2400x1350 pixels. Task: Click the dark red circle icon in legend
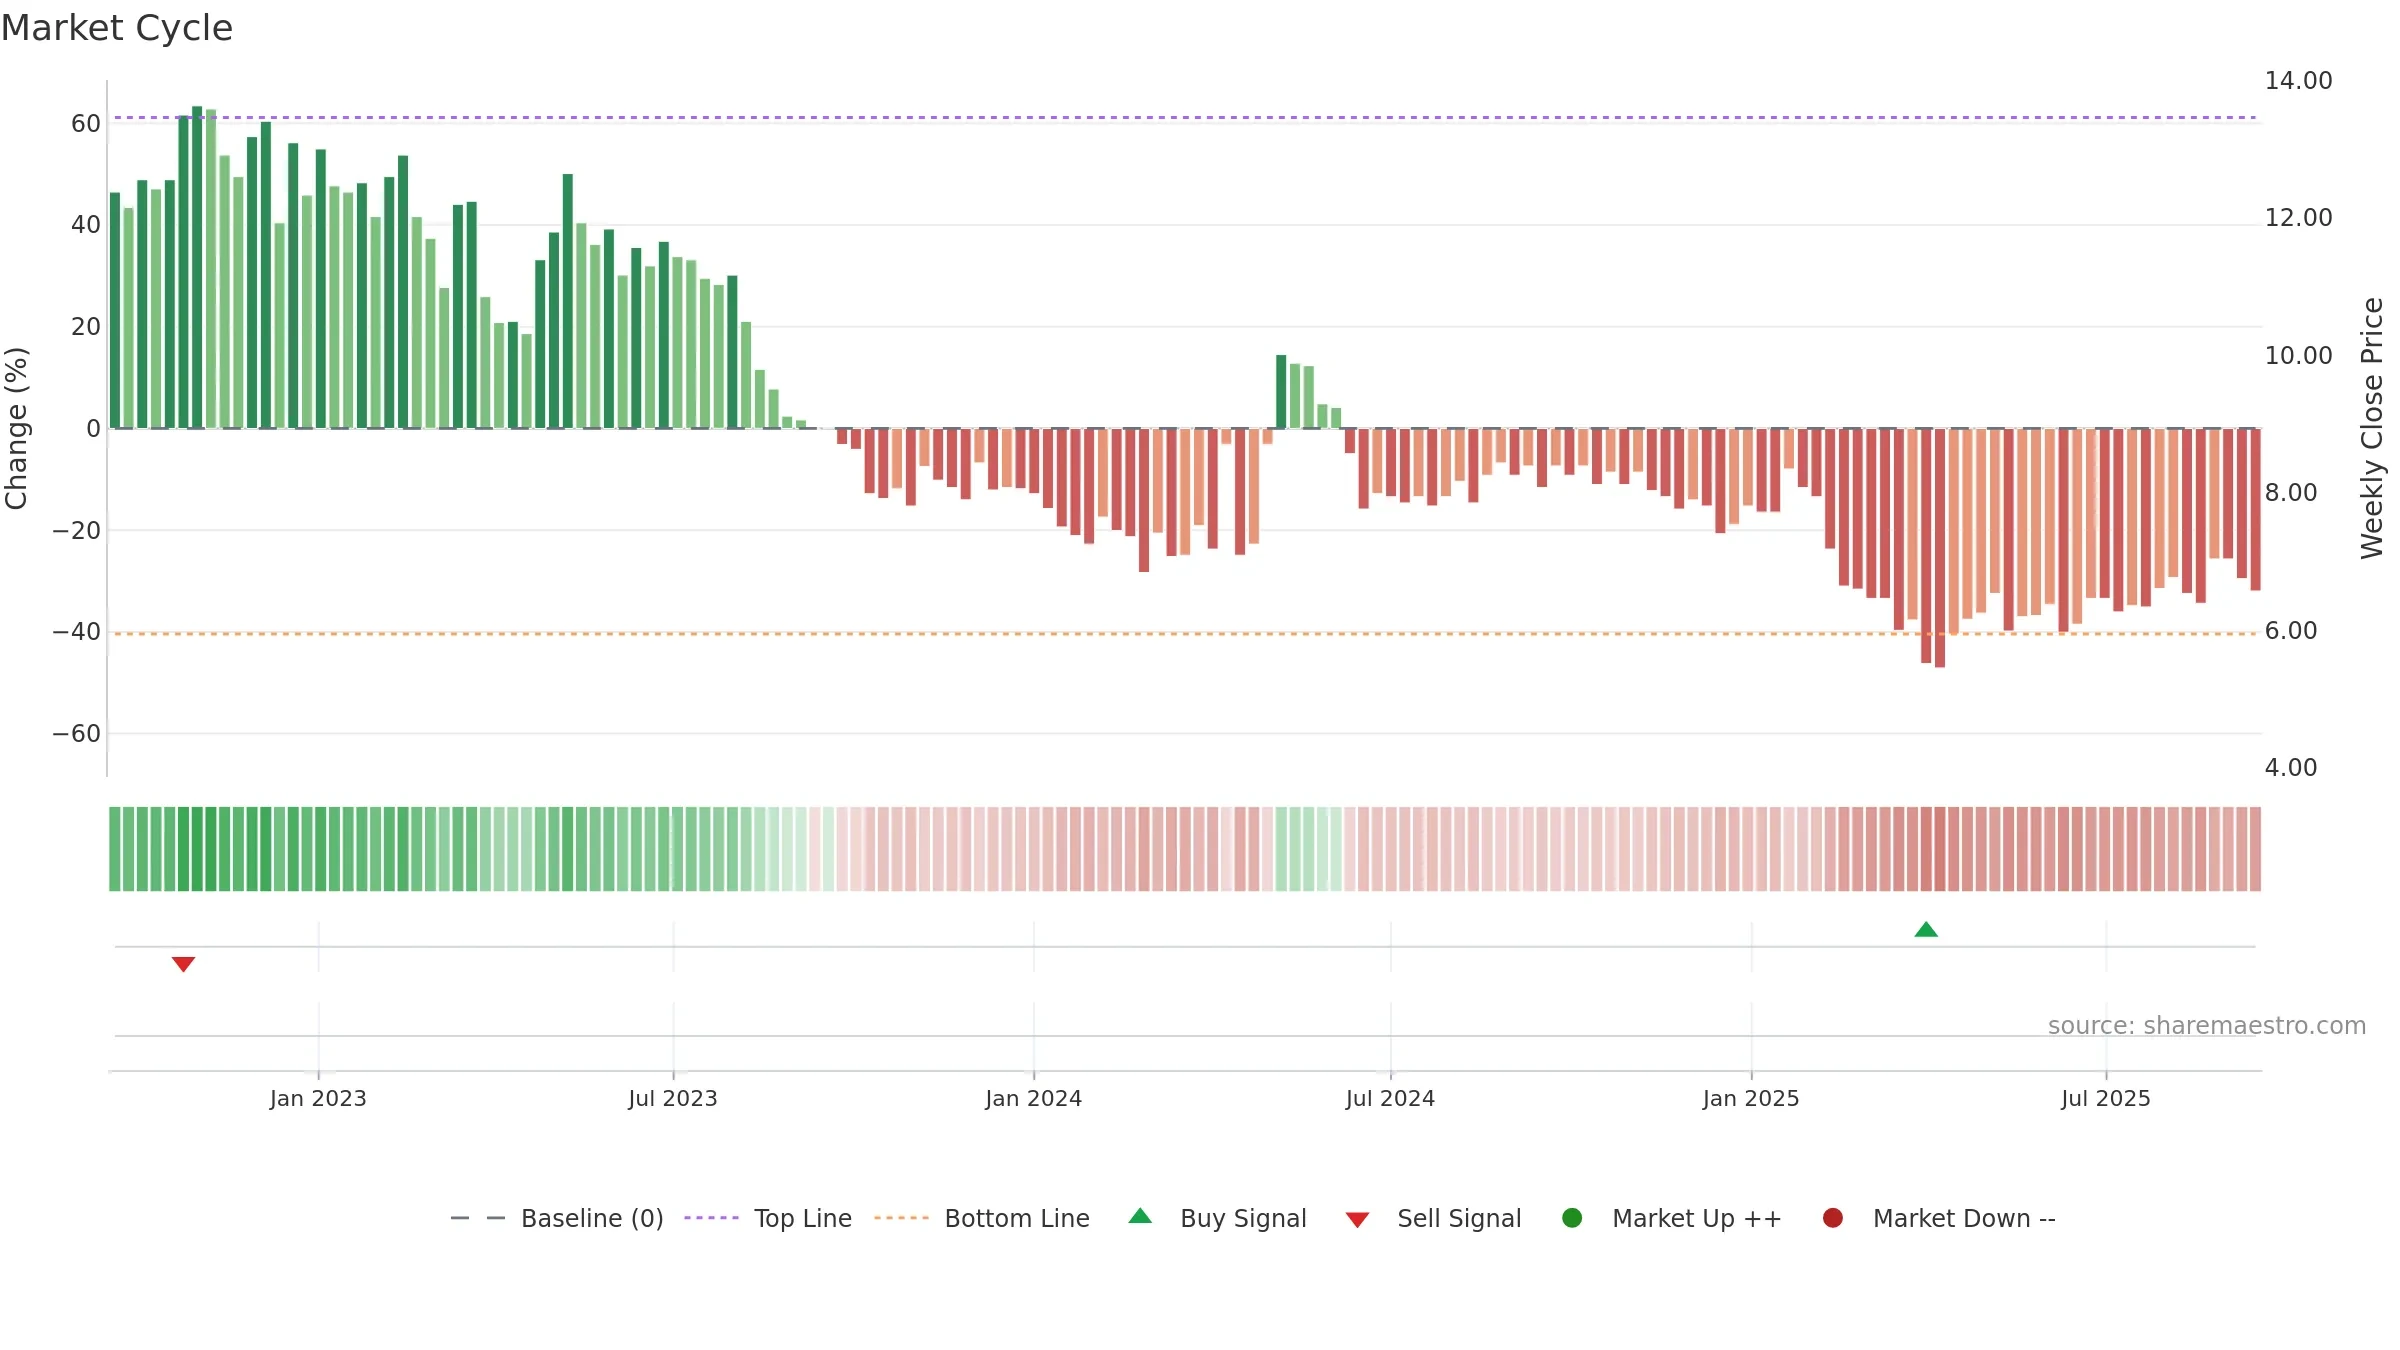click(x=1833, y=1218)
